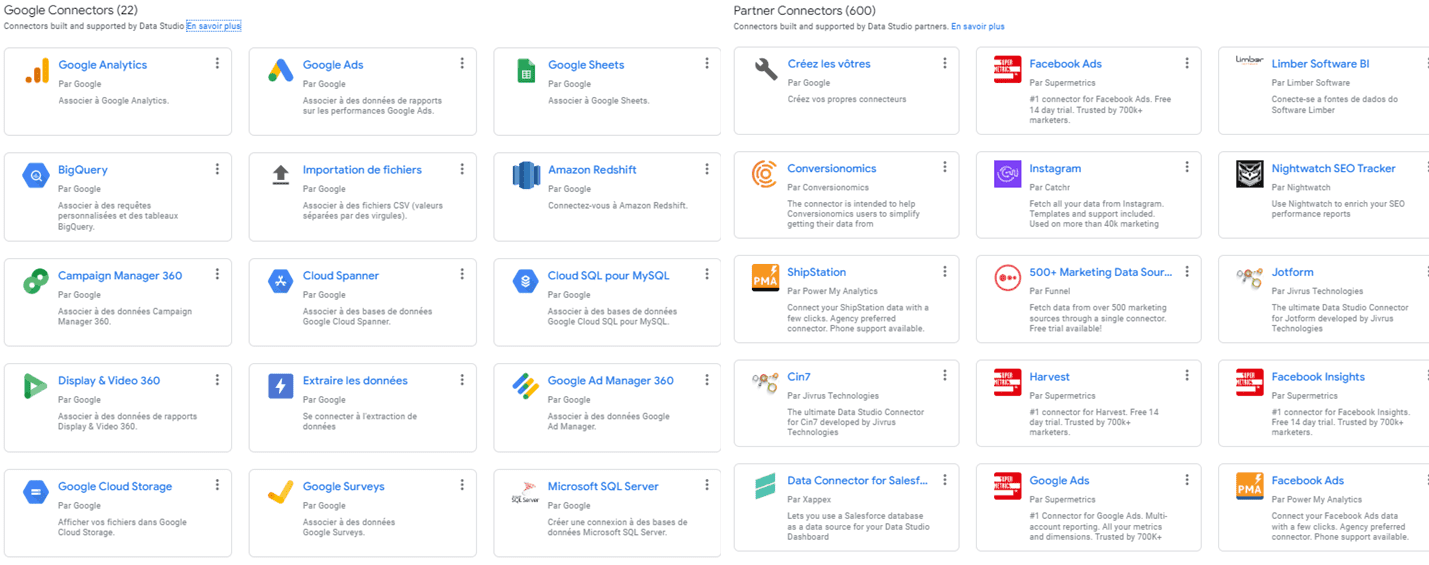Click the Google Cloud Storage icon
Viewport: 1429px width, 565px height.
coord(36,493)
